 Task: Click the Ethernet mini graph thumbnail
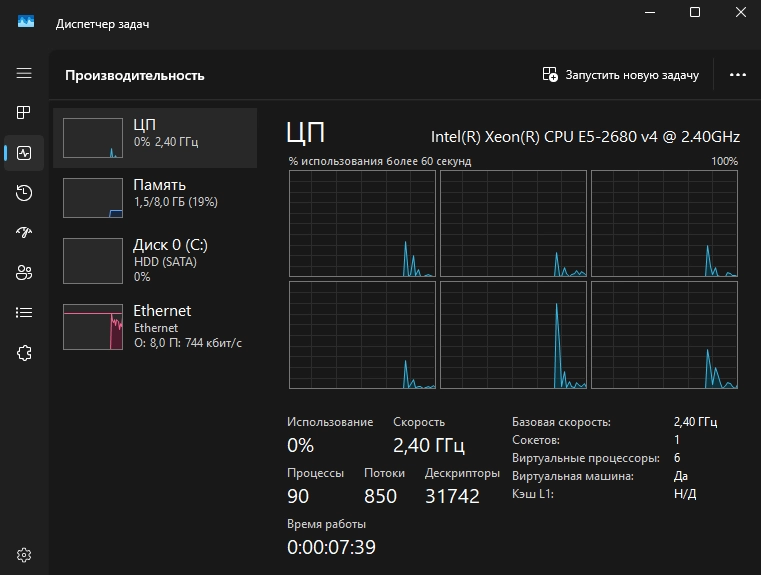click(93, 327)
